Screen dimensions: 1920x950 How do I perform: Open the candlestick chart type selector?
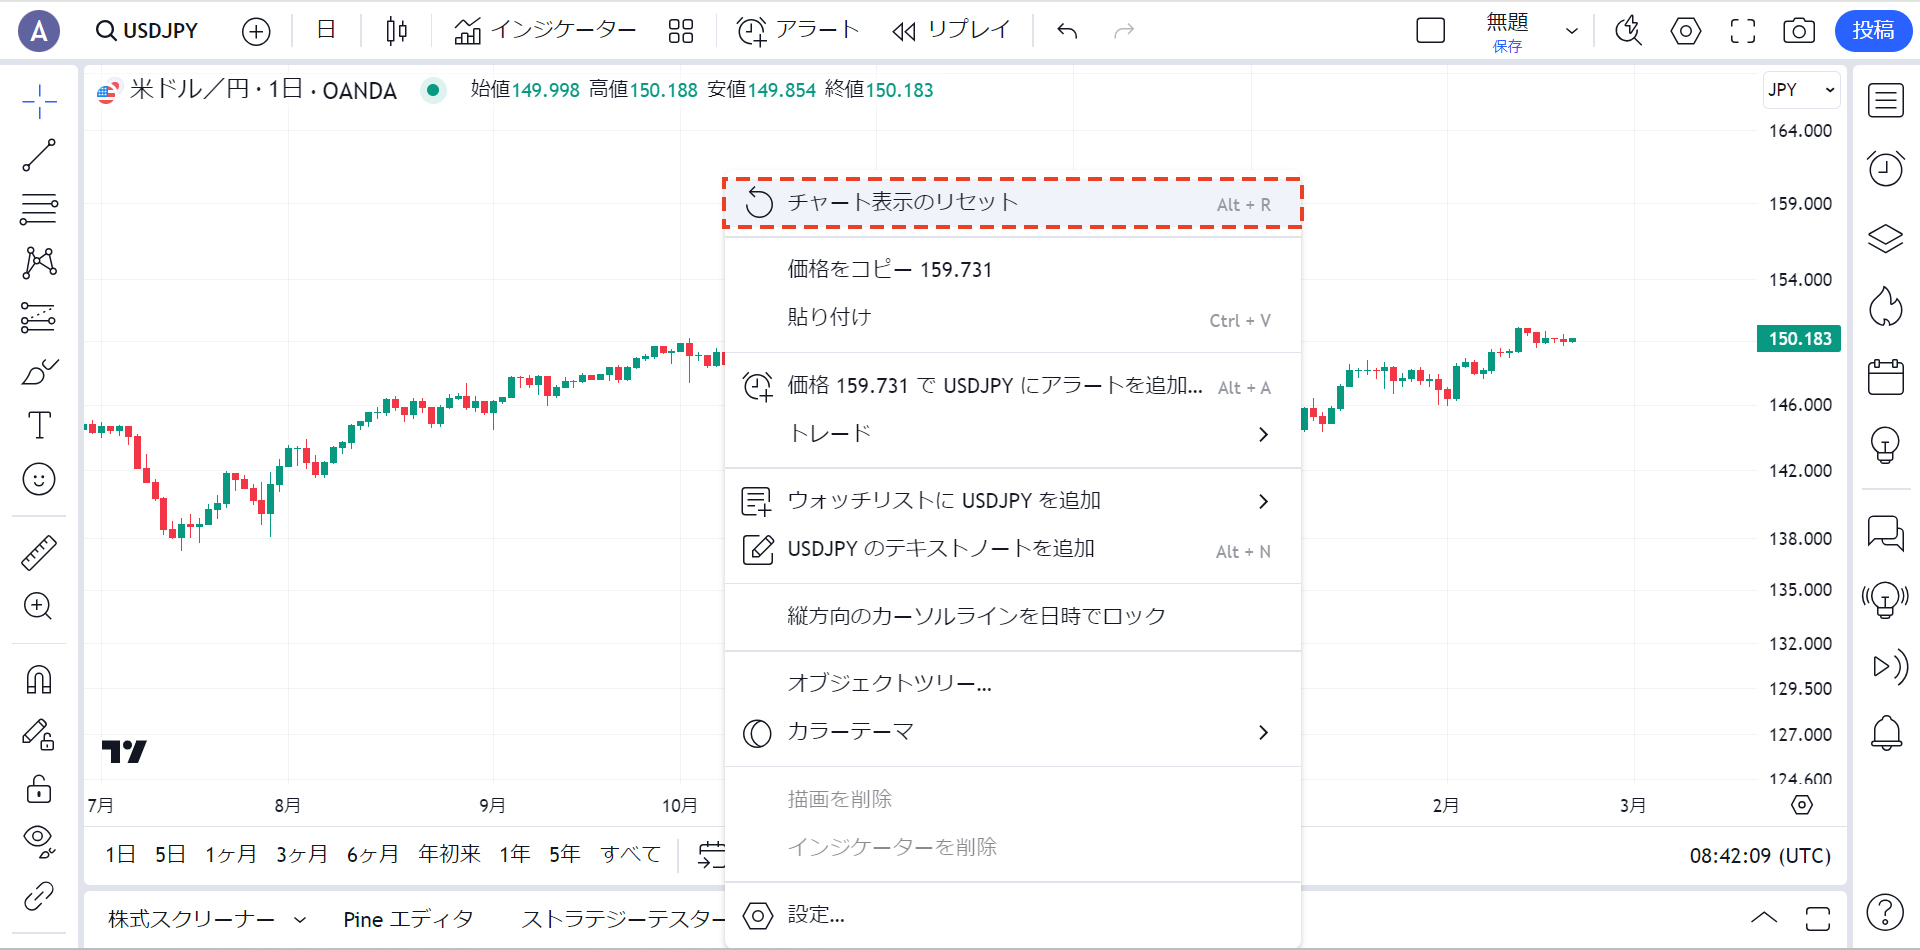tap(396, 31)
